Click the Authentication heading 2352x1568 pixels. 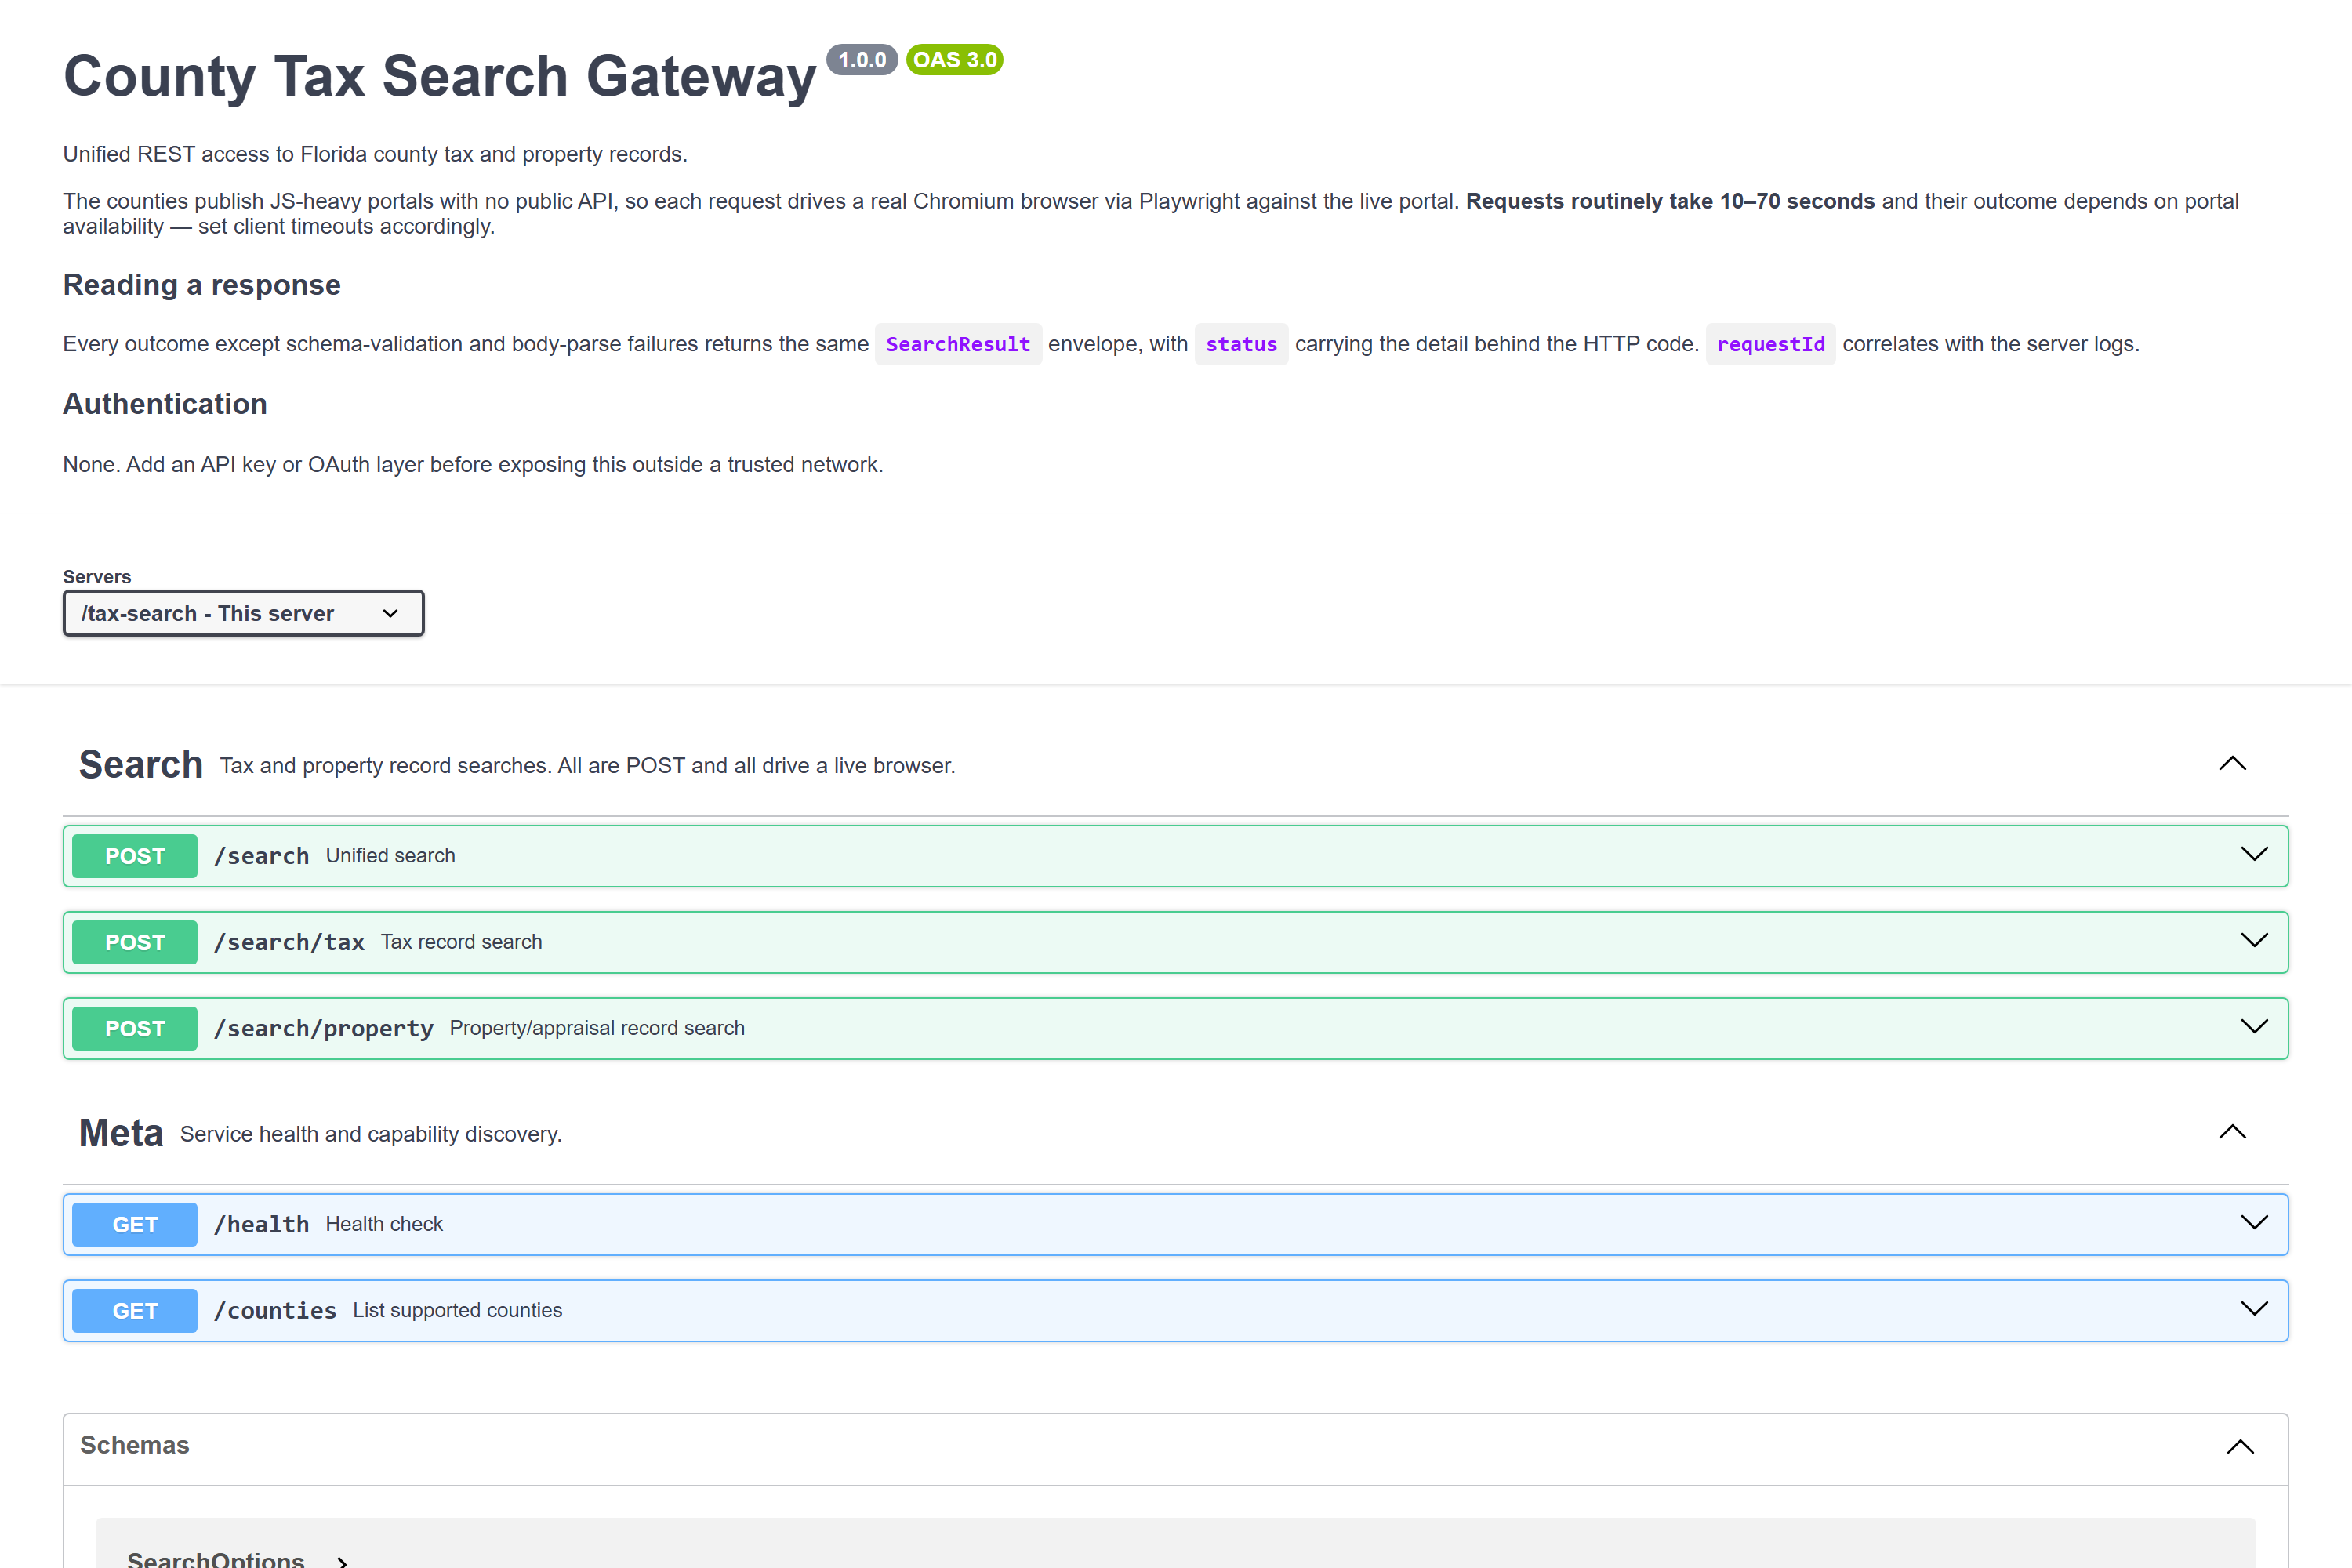pos(165,404)
